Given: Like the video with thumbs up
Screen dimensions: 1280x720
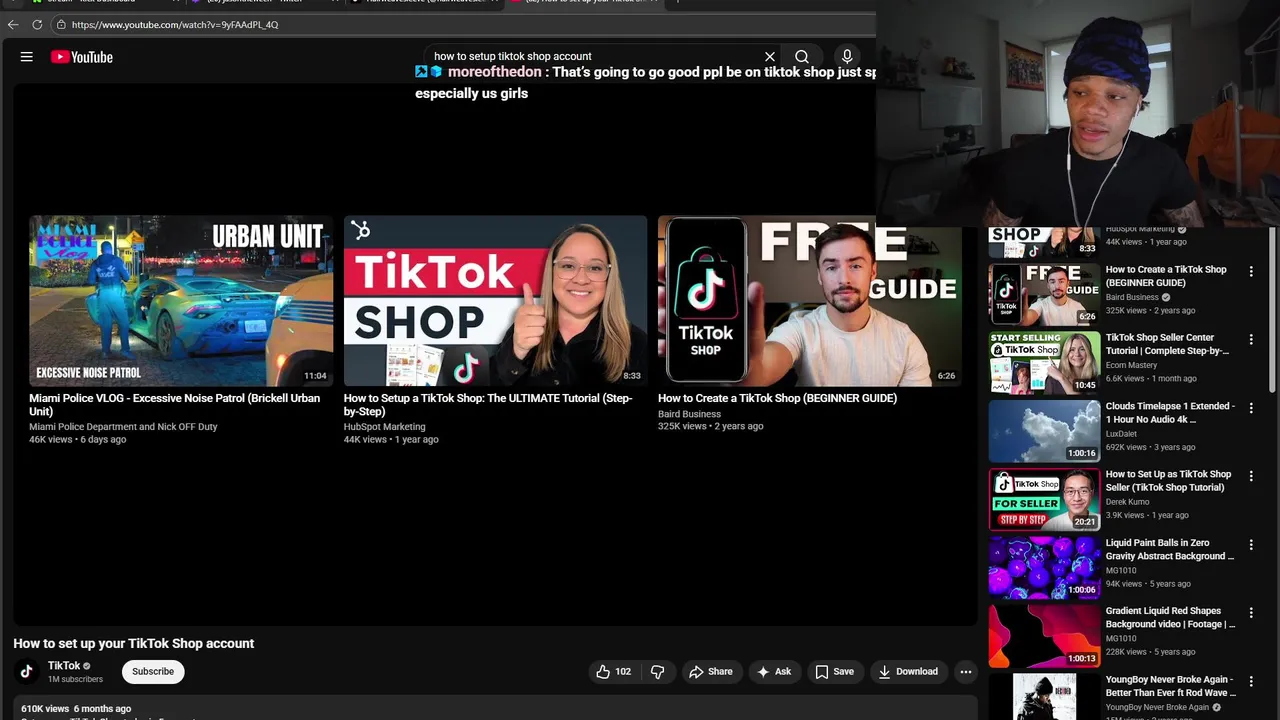Looking at the screenshot, I should [614, 672].
